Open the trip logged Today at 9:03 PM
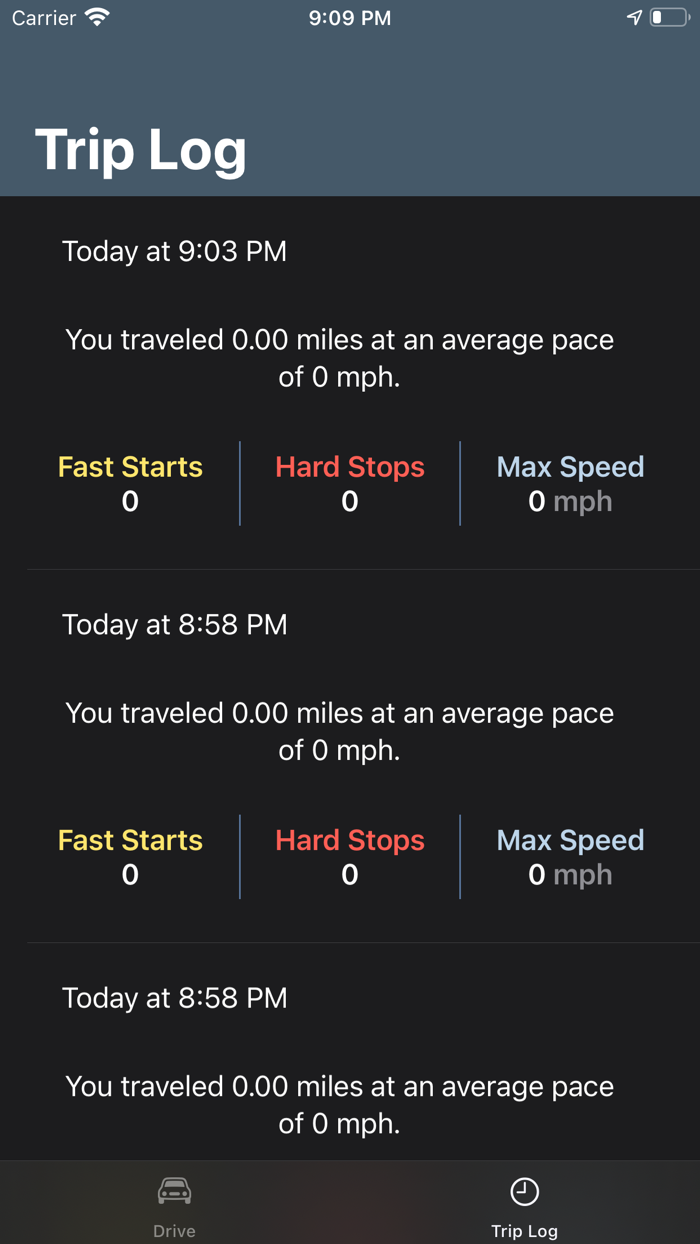This screenshot has width=700, height=1244. tap(174, 251)
